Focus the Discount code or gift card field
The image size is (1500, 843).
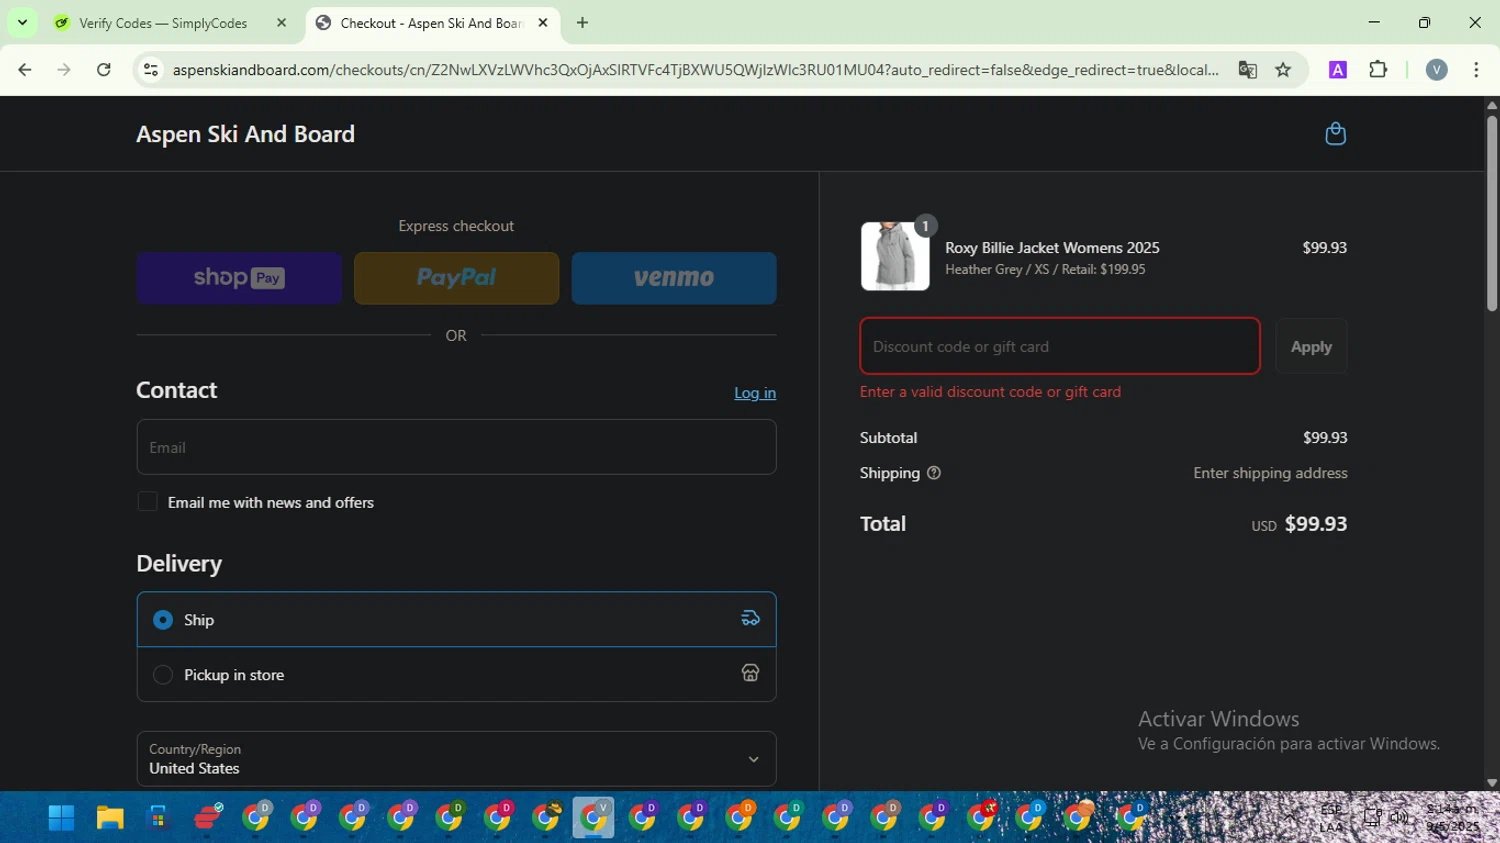1060,346
